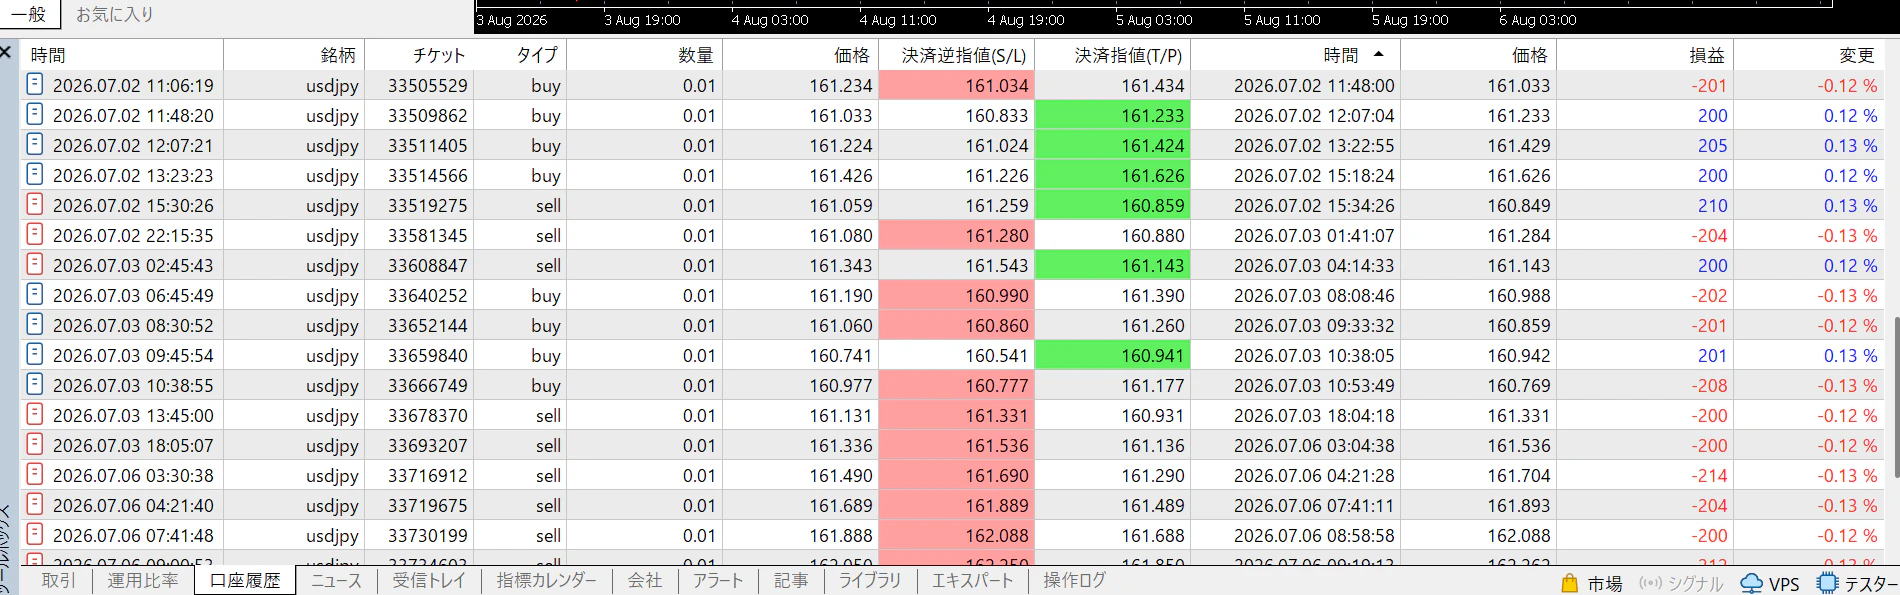Click change value 0.13 % for ticket 33511405
Image resolution: width=1900 pixels, height=595 pixels.
[1850, 145]
